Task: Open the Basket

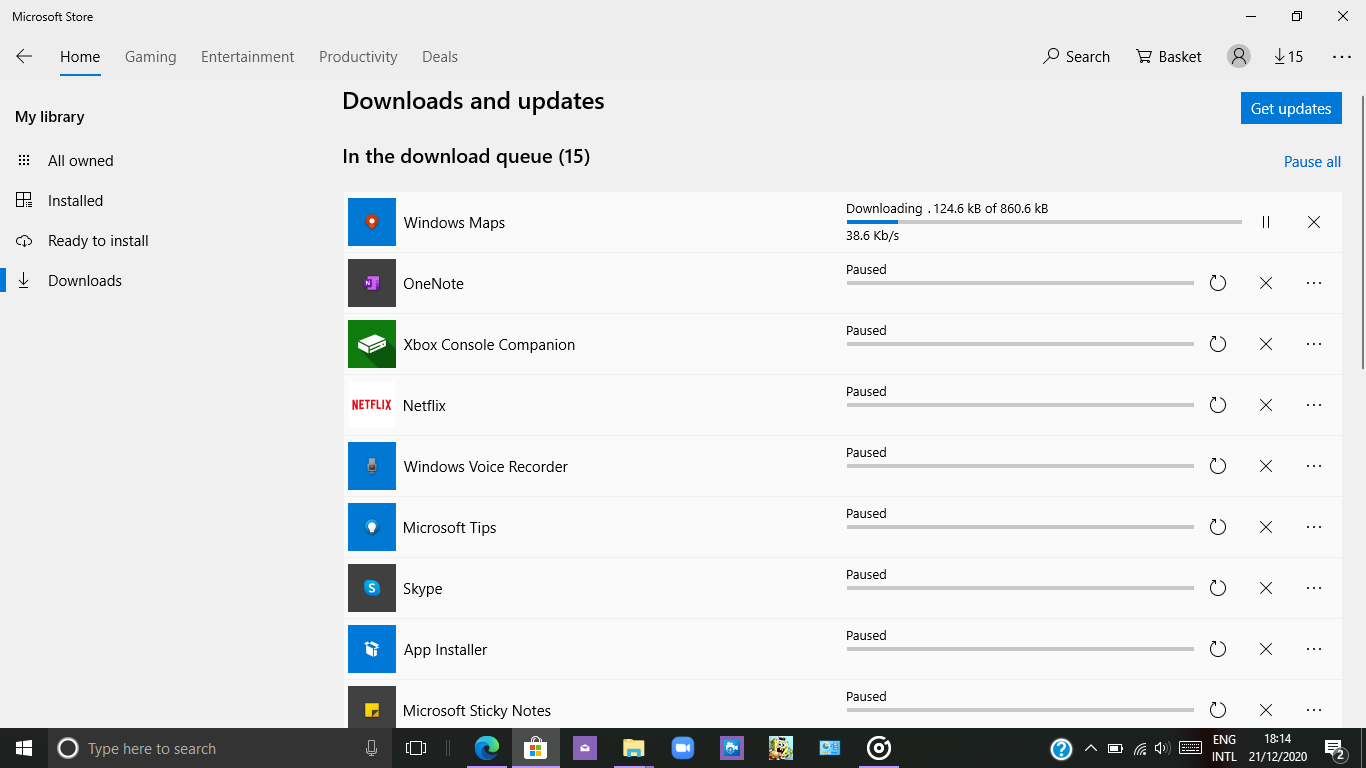Action: [1168, 57]
